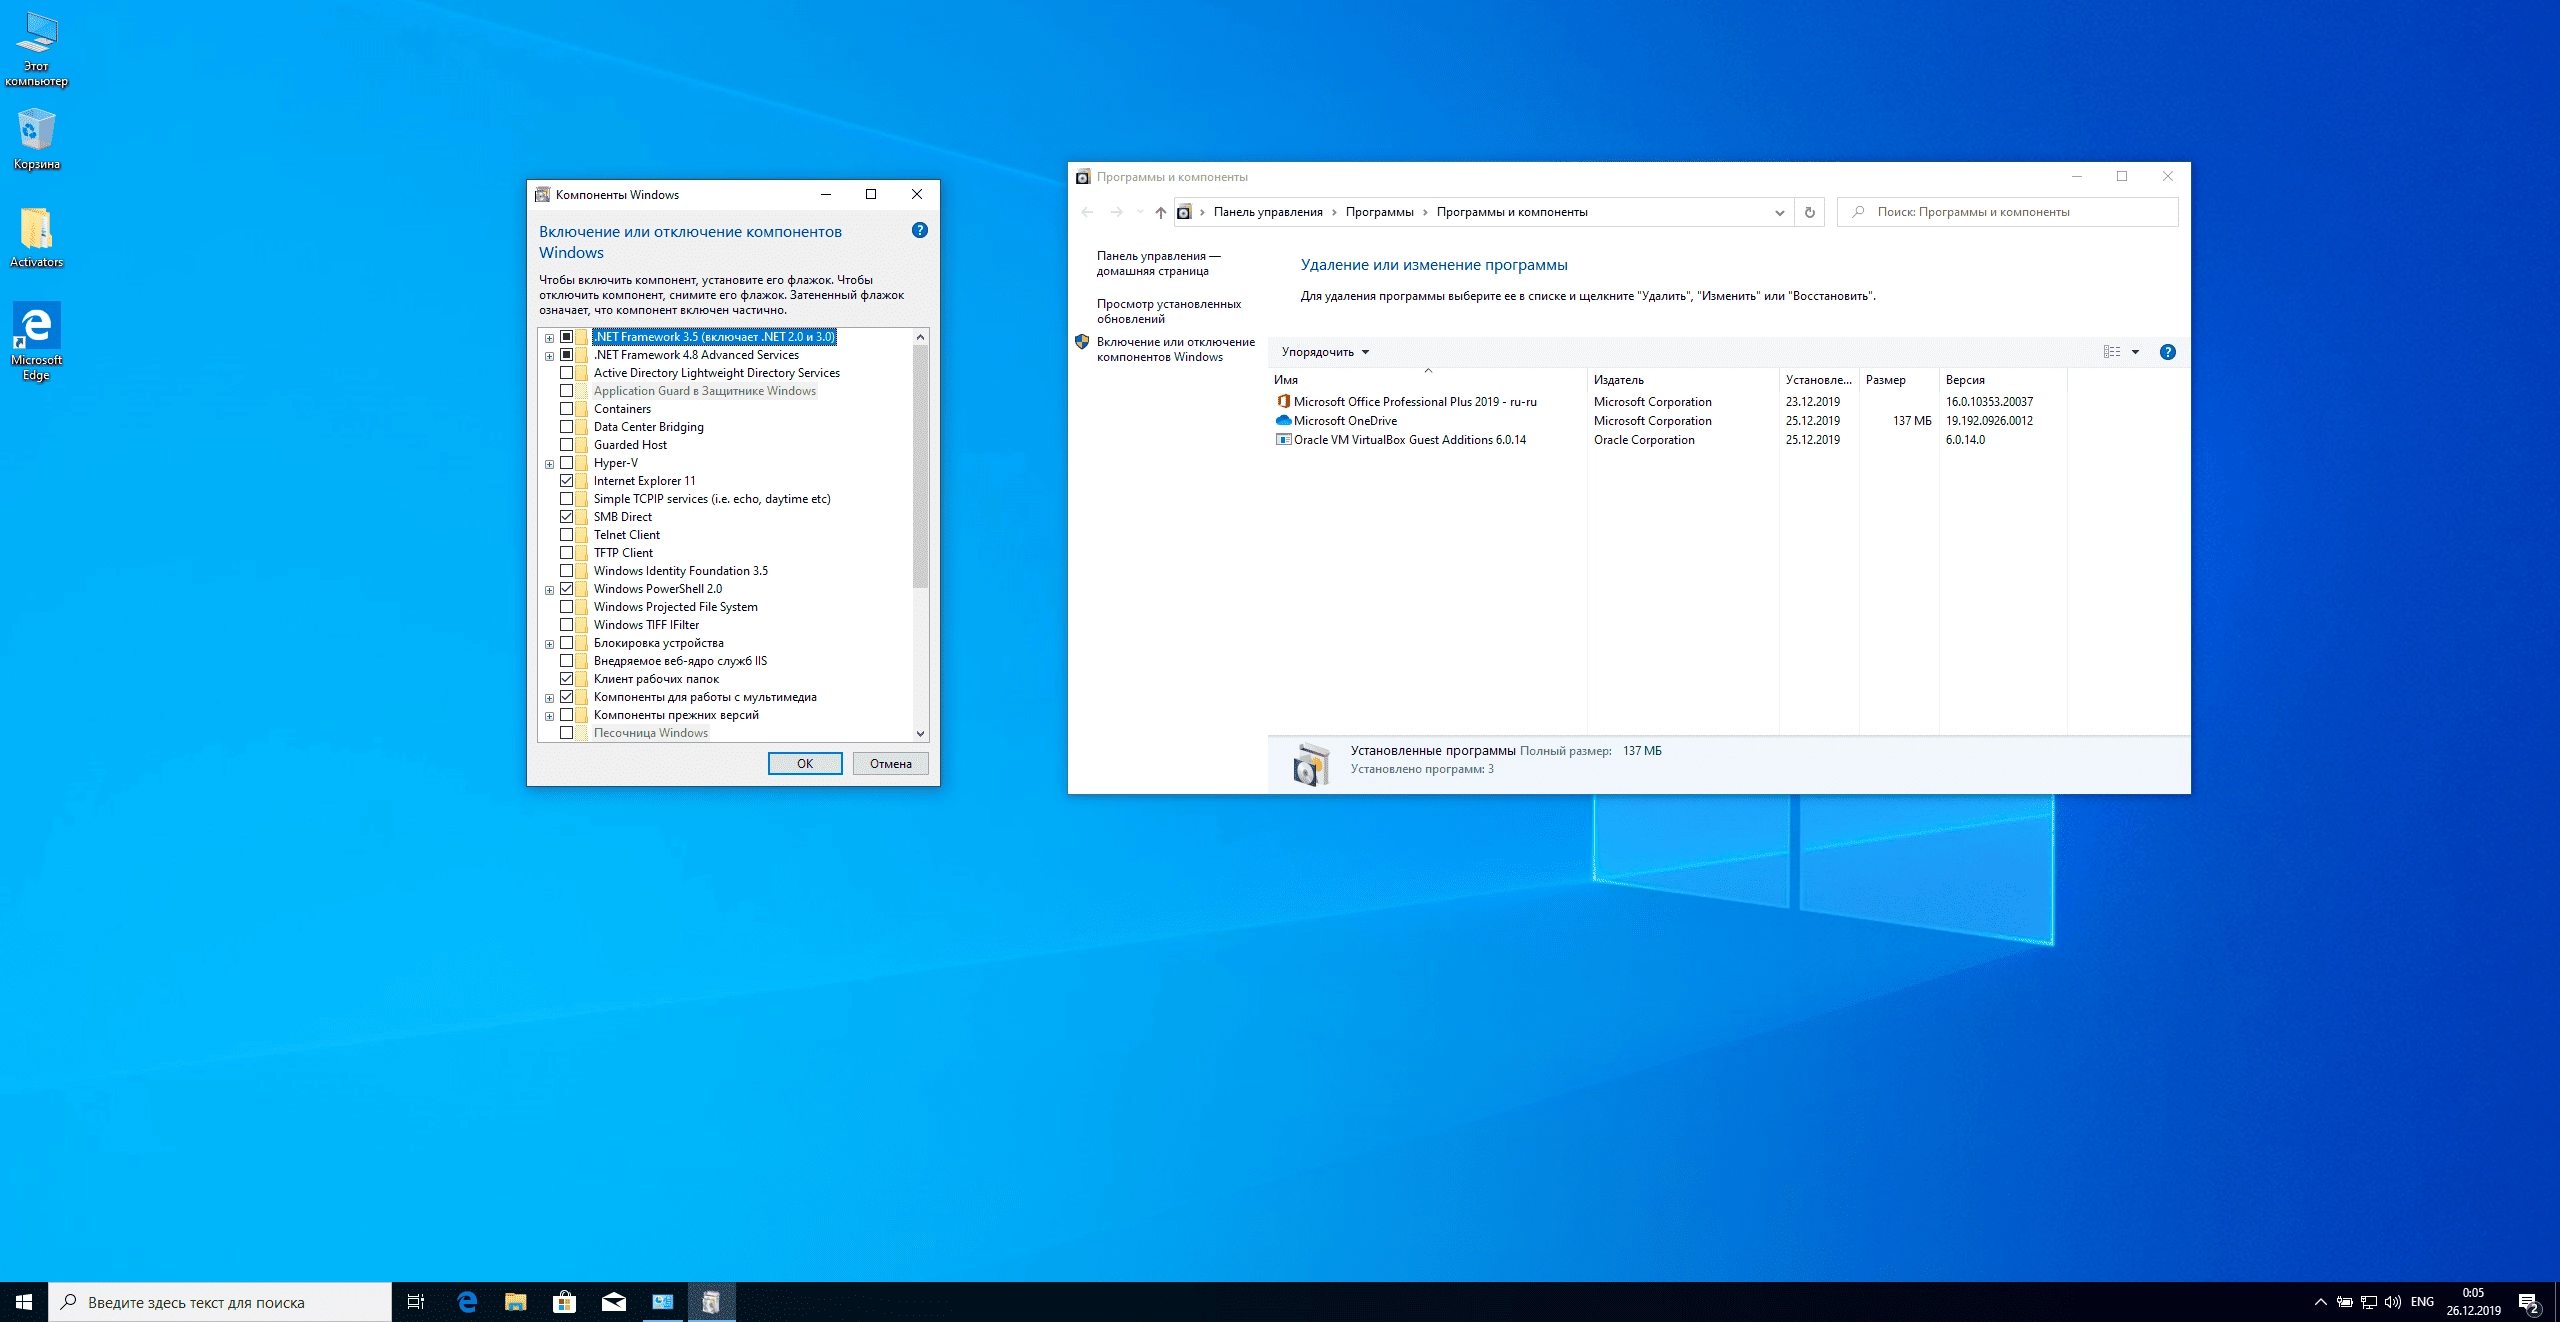Uncheck the SMB Direct checkbox

567,517
